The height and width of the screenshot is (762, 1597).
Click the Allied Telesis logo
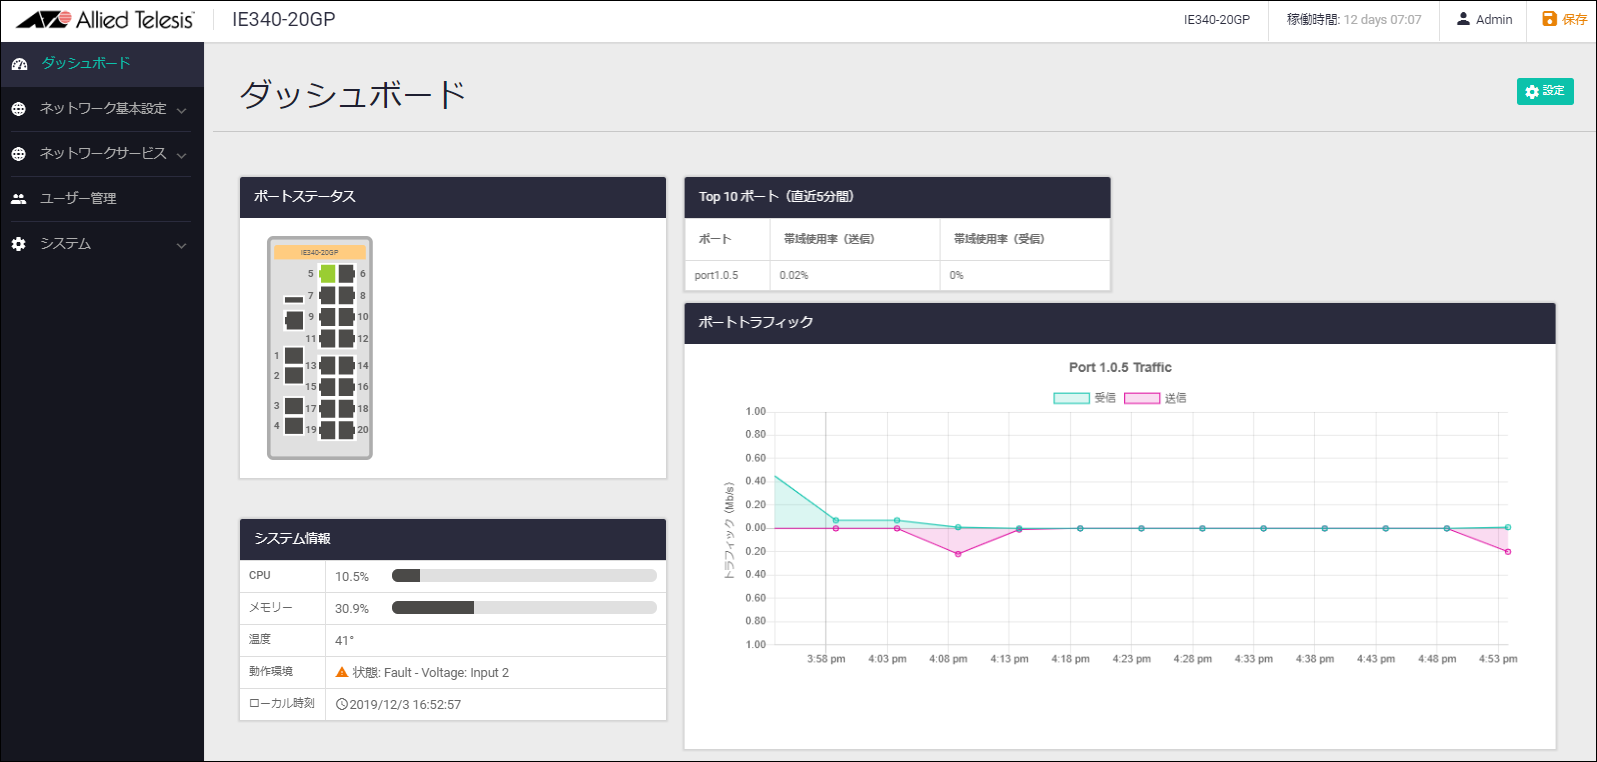pyautogui.click(x=105, y=20)
